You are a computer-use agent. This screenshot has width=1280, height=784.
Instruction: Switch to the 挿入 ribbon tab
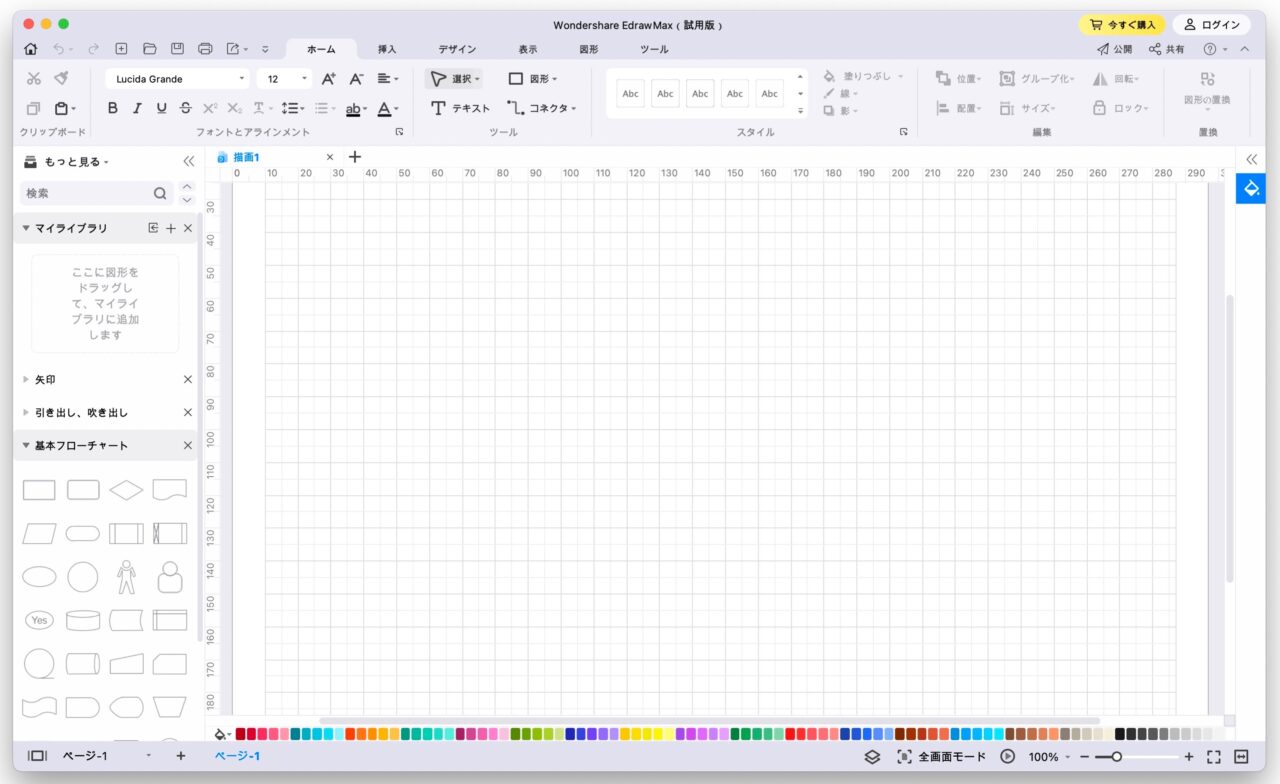(387, 49)
